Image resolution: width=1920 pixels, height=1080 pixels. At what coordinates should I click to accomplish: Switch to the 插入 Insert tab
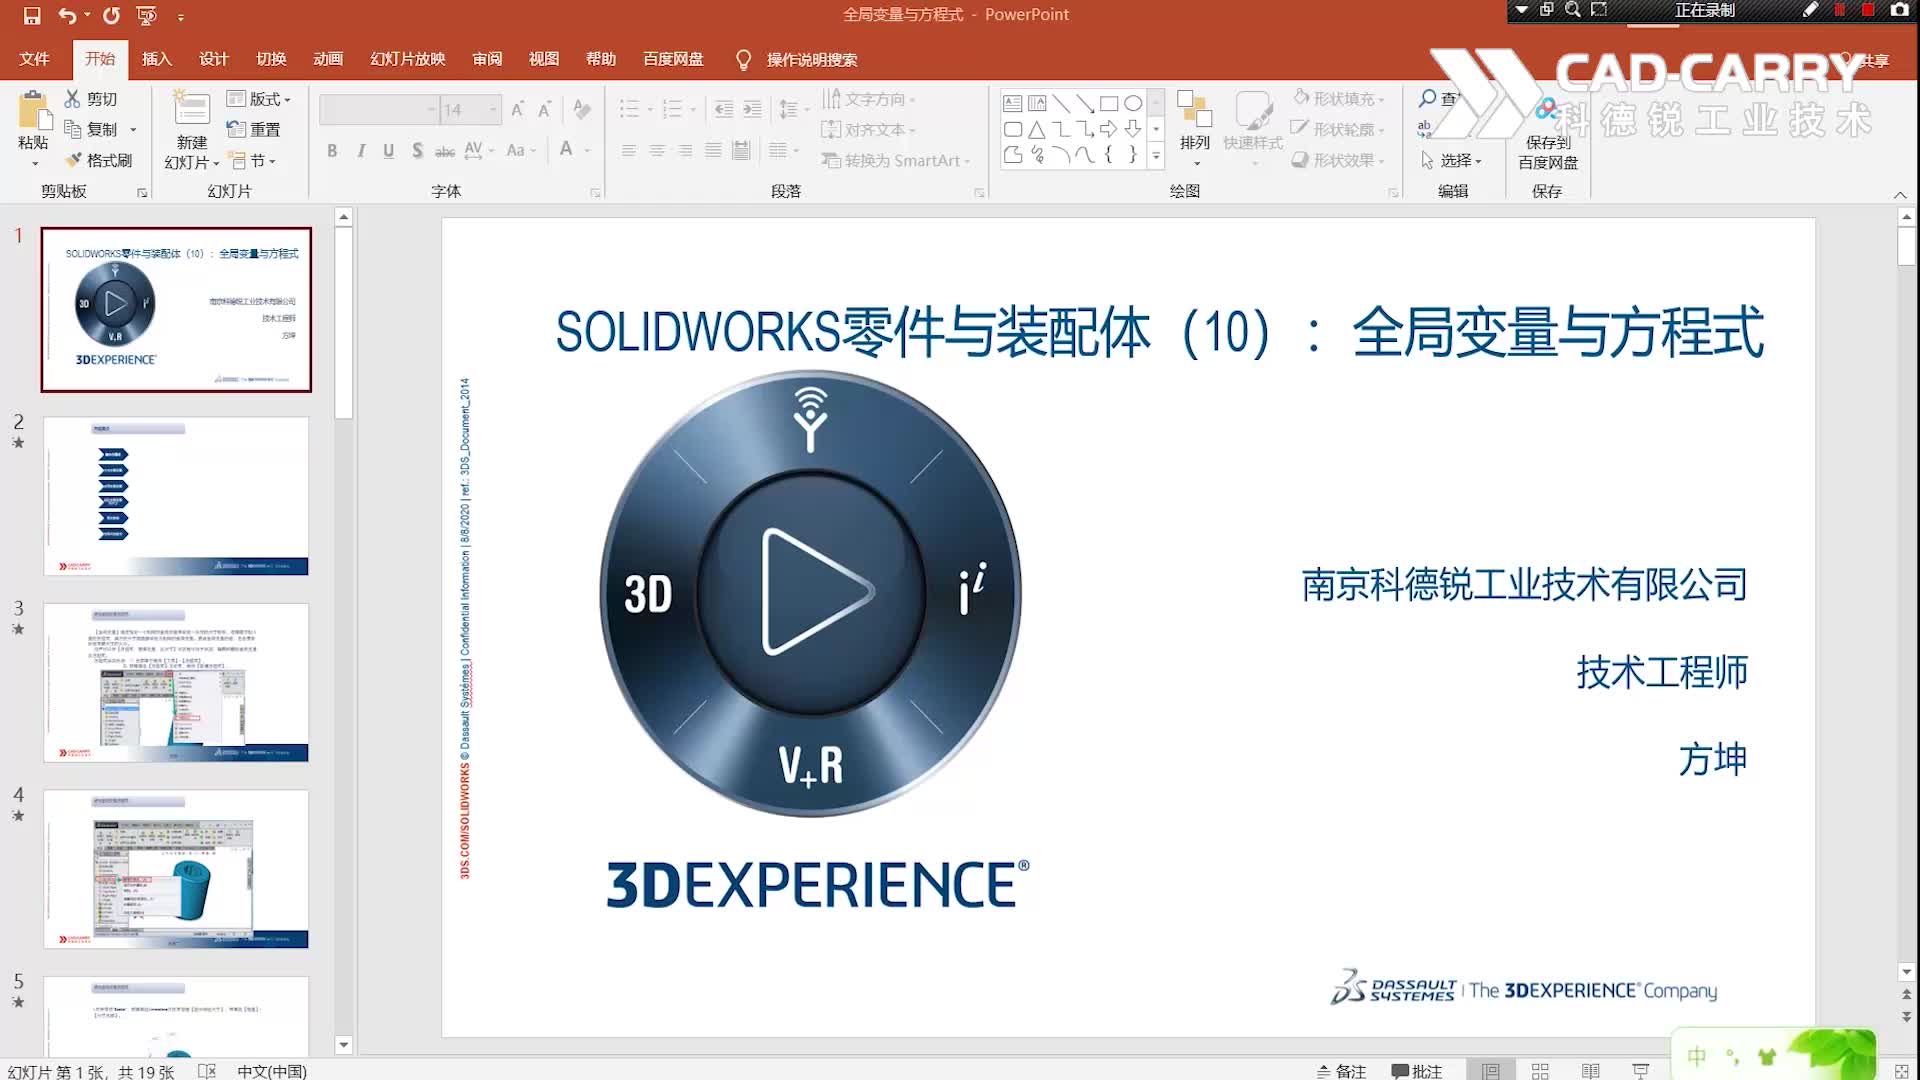click(157, 59)
